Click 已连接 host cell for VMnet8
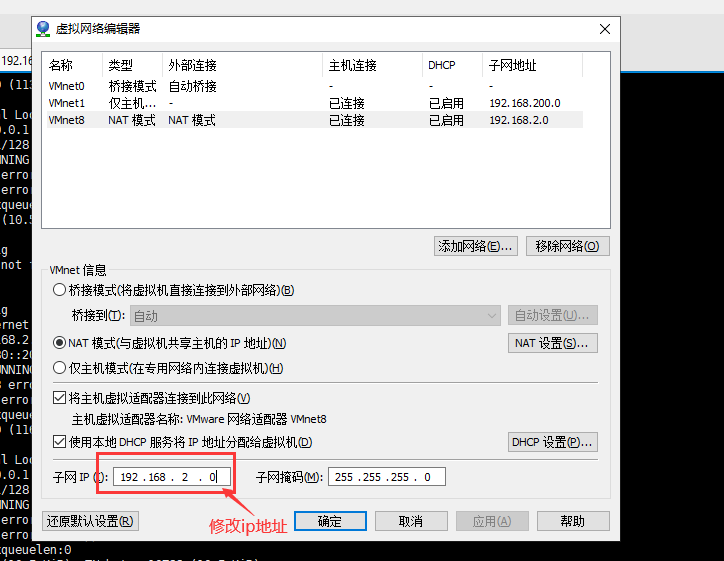This screenshot has width=724, height=561. pyautogui.click(x=347, y=120)
